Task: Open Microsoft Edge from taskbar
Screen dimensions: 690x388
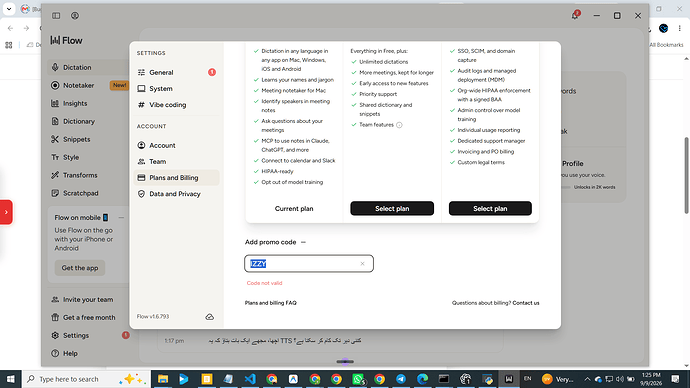Action: pos(422,379)
